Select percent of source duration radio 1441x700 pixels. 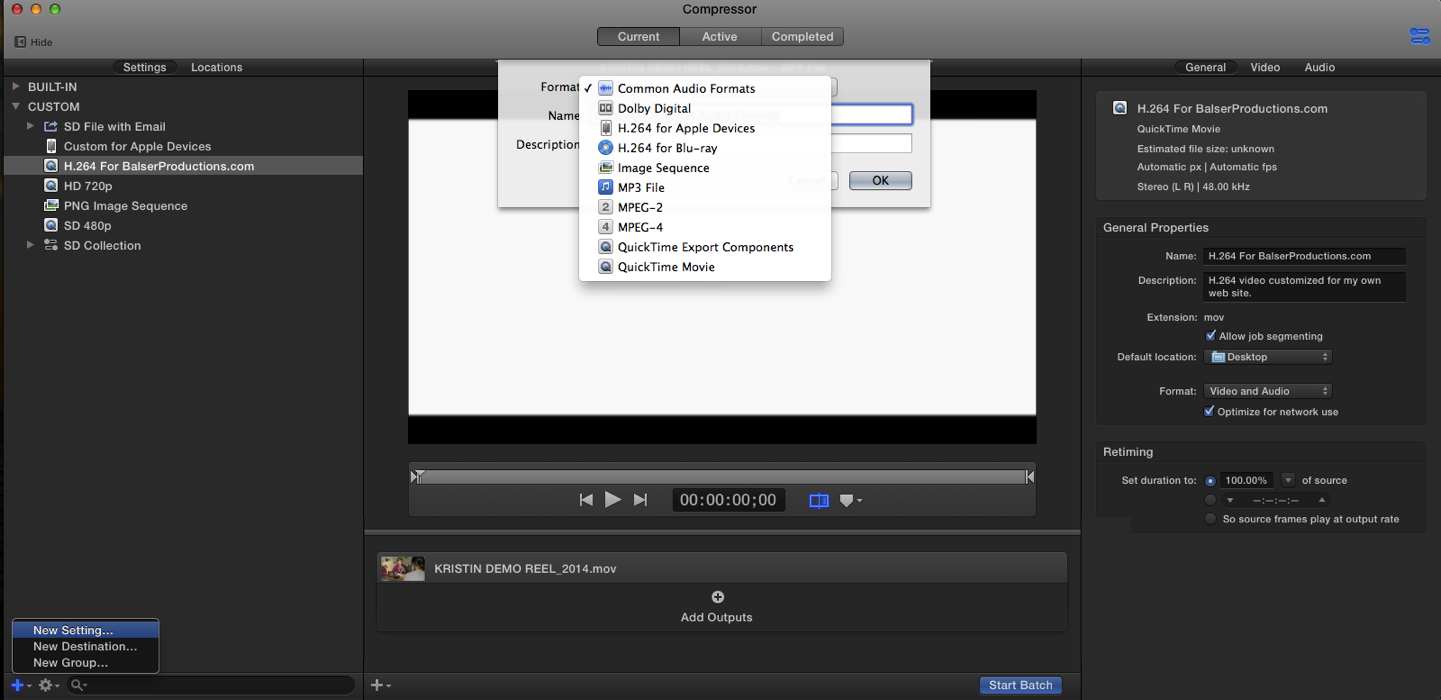(1211, 480)
